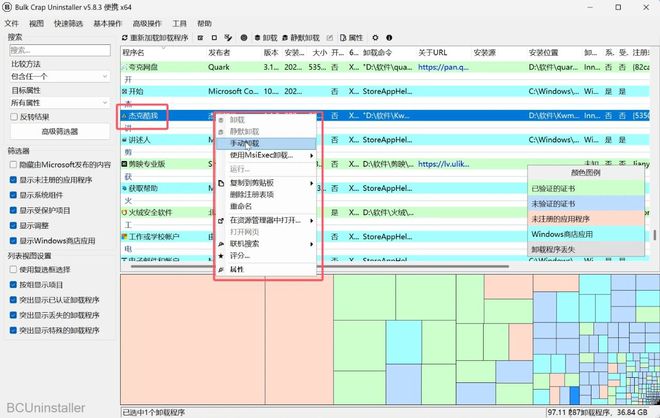Click the 开始 row icon
The image size is (660, 418).
125,91
